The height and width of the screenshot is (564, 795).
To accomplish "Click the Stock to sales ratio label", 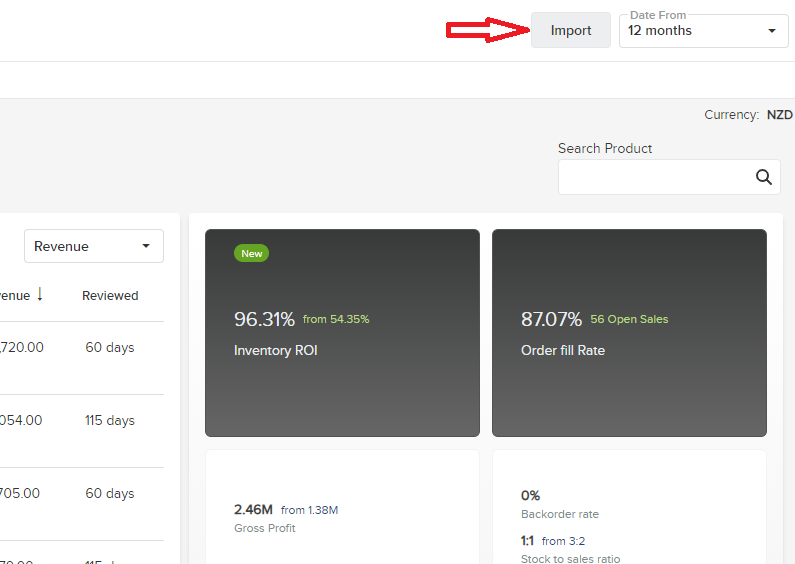I will click(570, 559).
